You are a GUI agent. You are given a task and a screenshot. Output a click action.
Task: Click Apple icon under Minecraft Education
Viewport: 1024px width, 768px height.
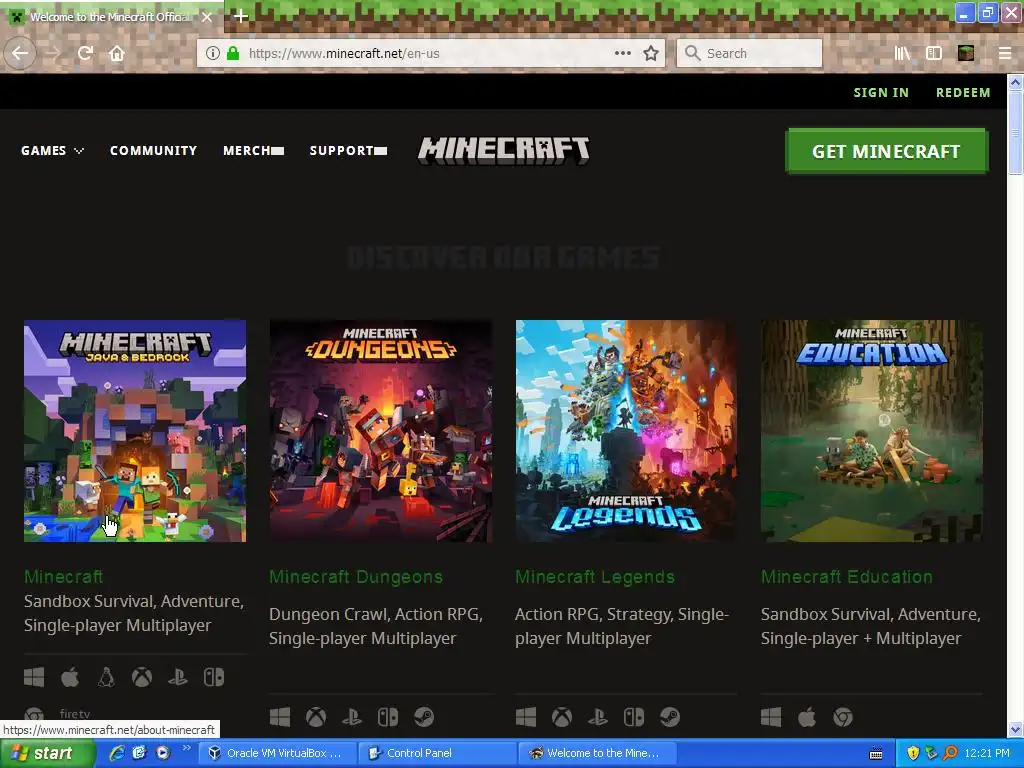pyautogui.click(x=807, y=717)
